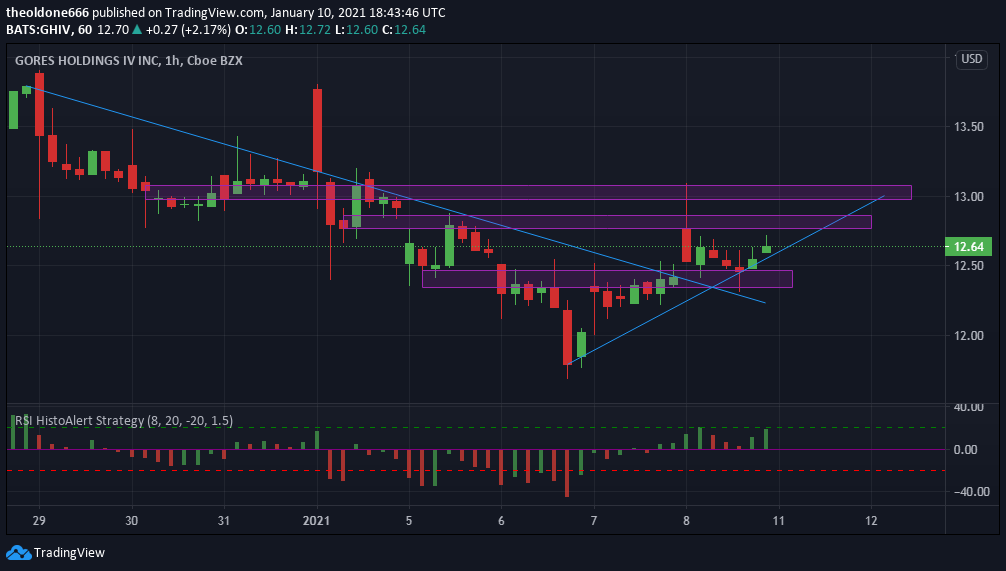Click the 7 date label
Image resolution: width=1006 pixels, height=571 pixels.
click(593, 520)
